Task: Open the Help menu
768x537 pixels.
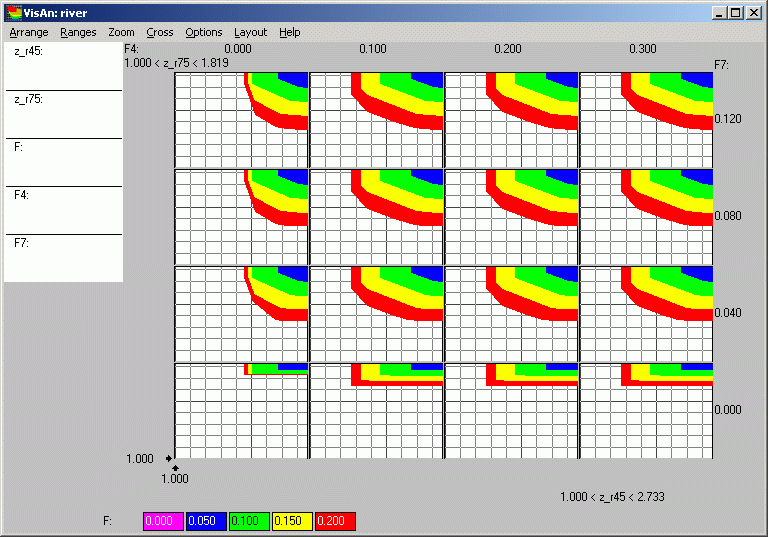Action: coord(290,32)
